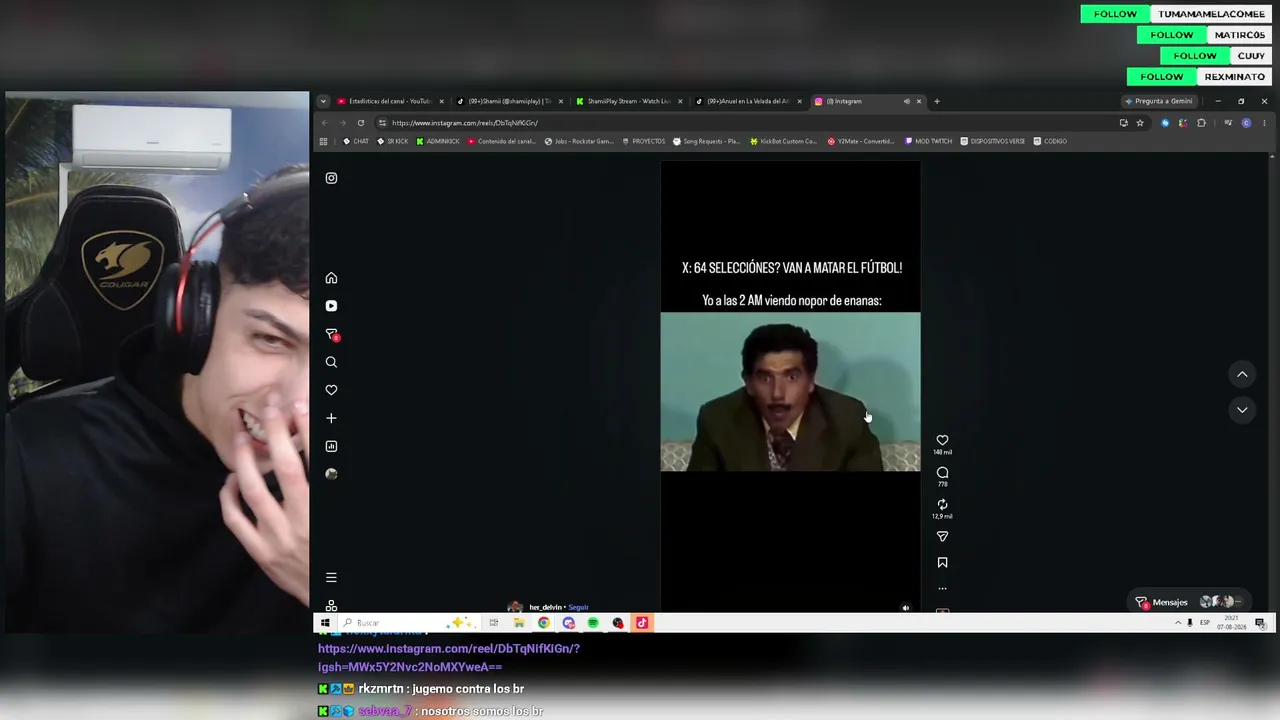Open Reels from the Instagram sidebar
This screenshot has width=1280, height=720.
[331, 306]
